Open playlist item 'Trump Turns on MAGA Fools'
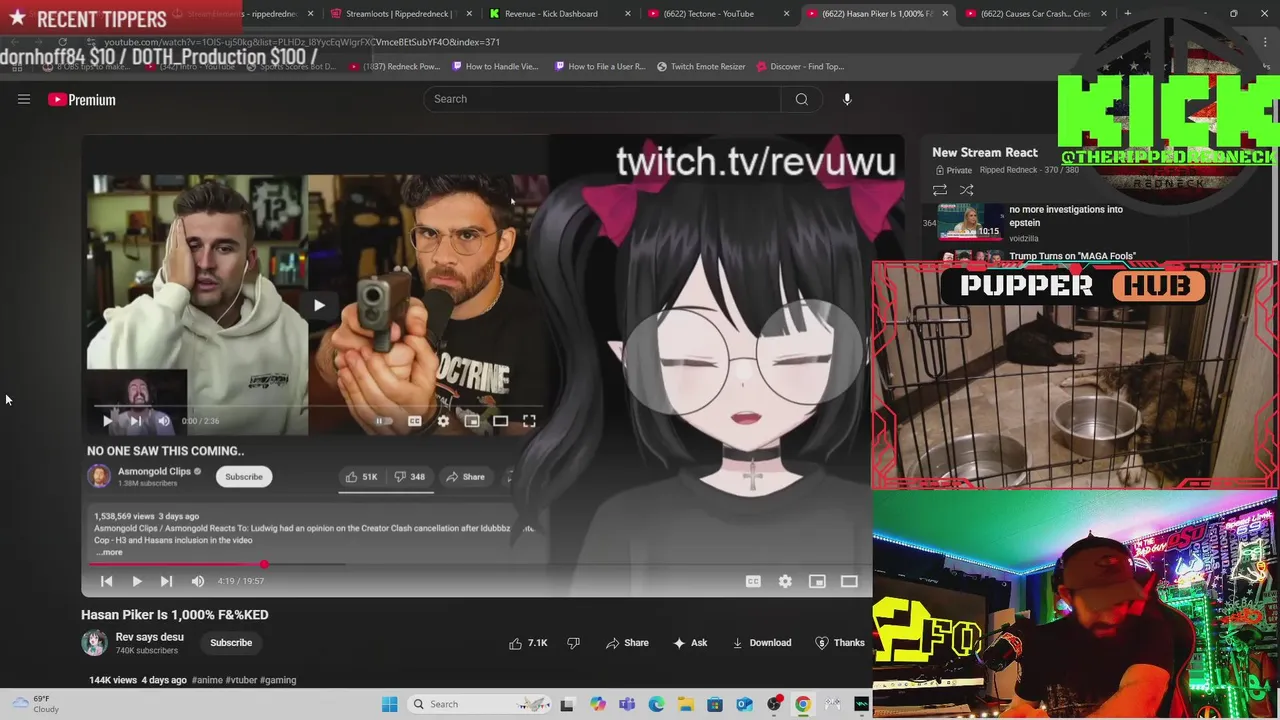The height and width of the screenshot is (720, 1280). (1072, 256)
